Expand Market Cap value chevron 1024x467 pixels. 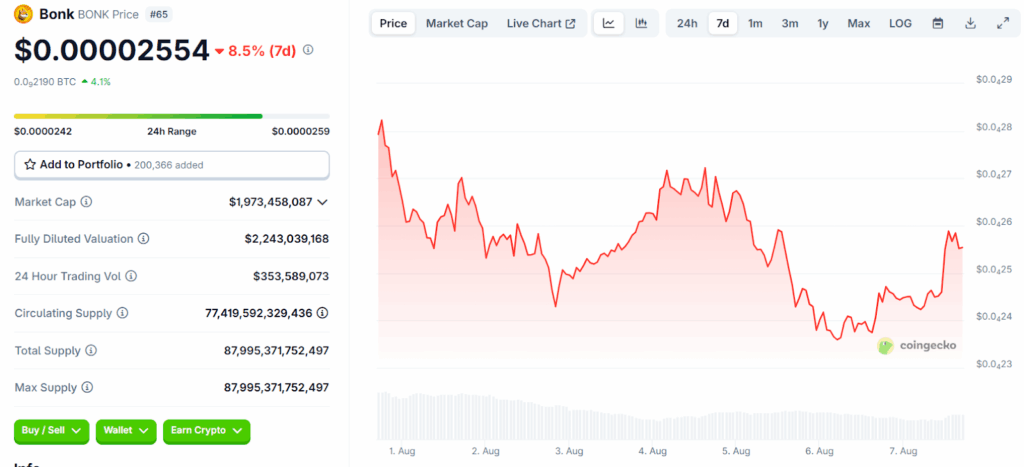point(322,202)
